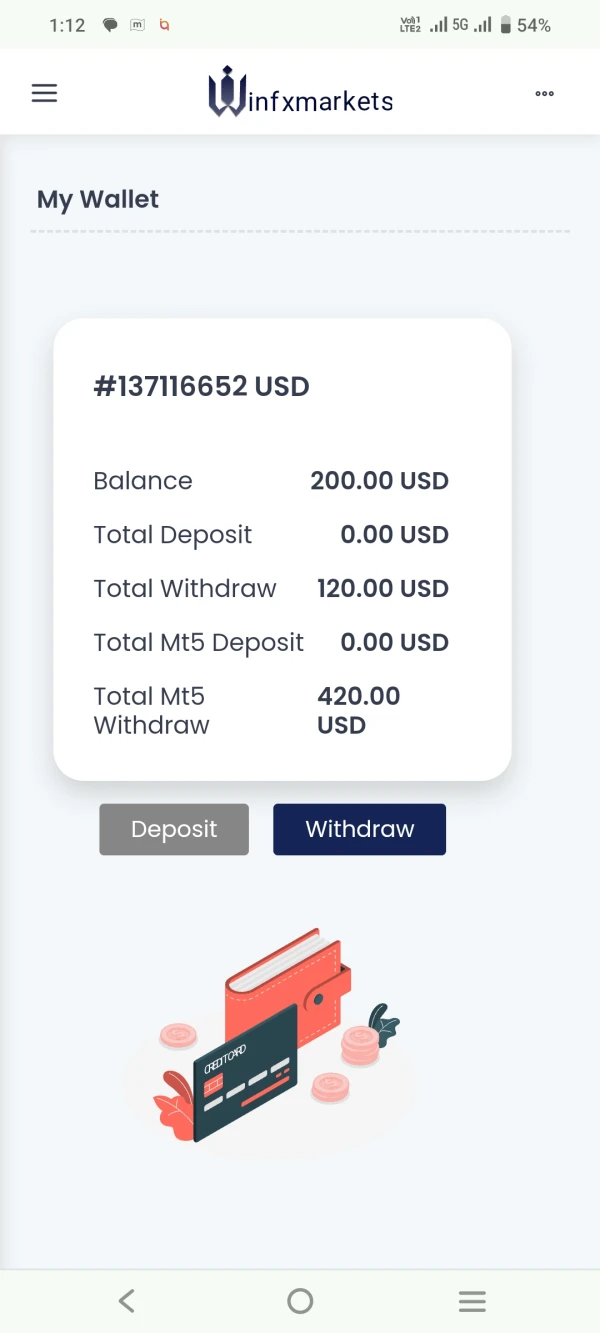Tap the chat notification icon in status bar

click(x=110, y=26)
